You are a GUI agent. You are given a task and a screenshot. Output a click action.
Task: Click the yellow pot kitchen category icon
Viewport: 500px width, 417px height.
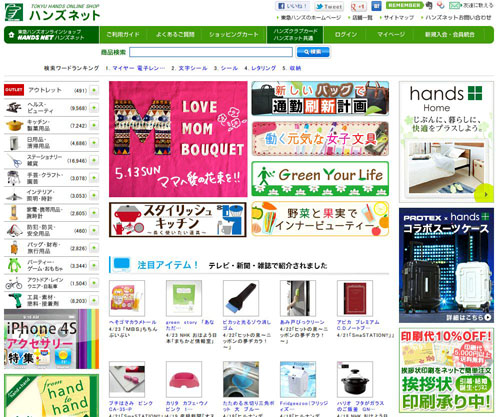point(14,125)
